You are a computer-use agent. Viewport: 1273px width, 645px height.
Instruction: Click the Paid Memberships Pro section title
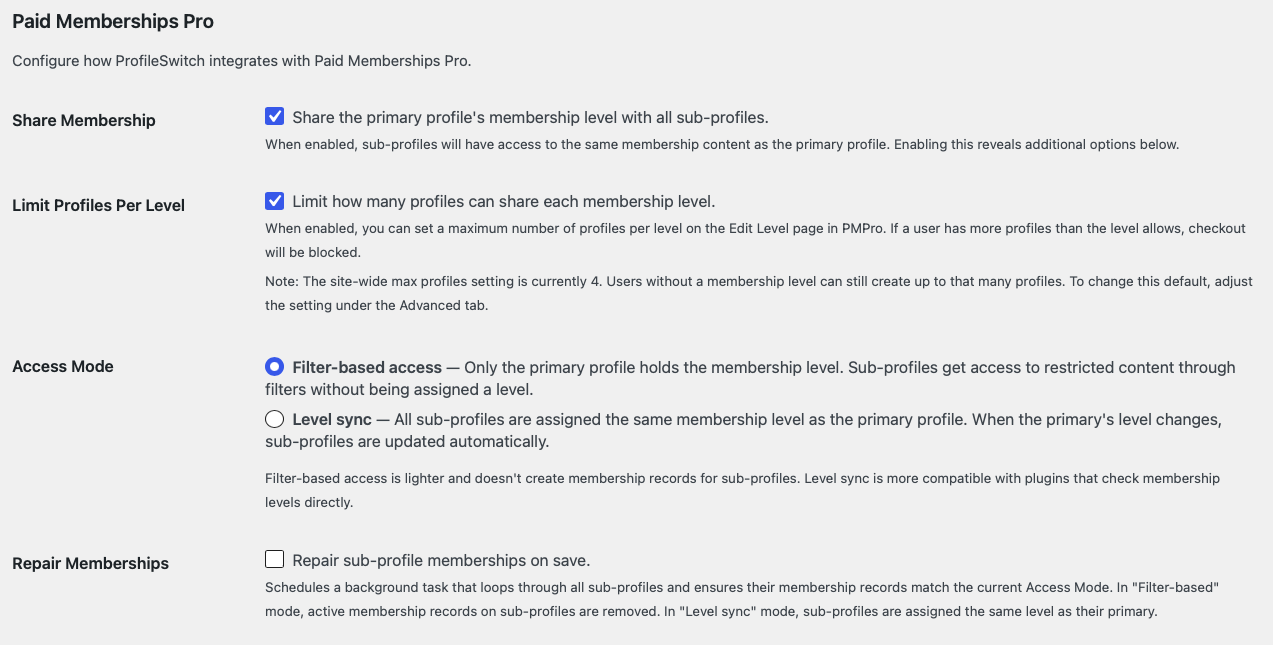click(x=112, y=21)
